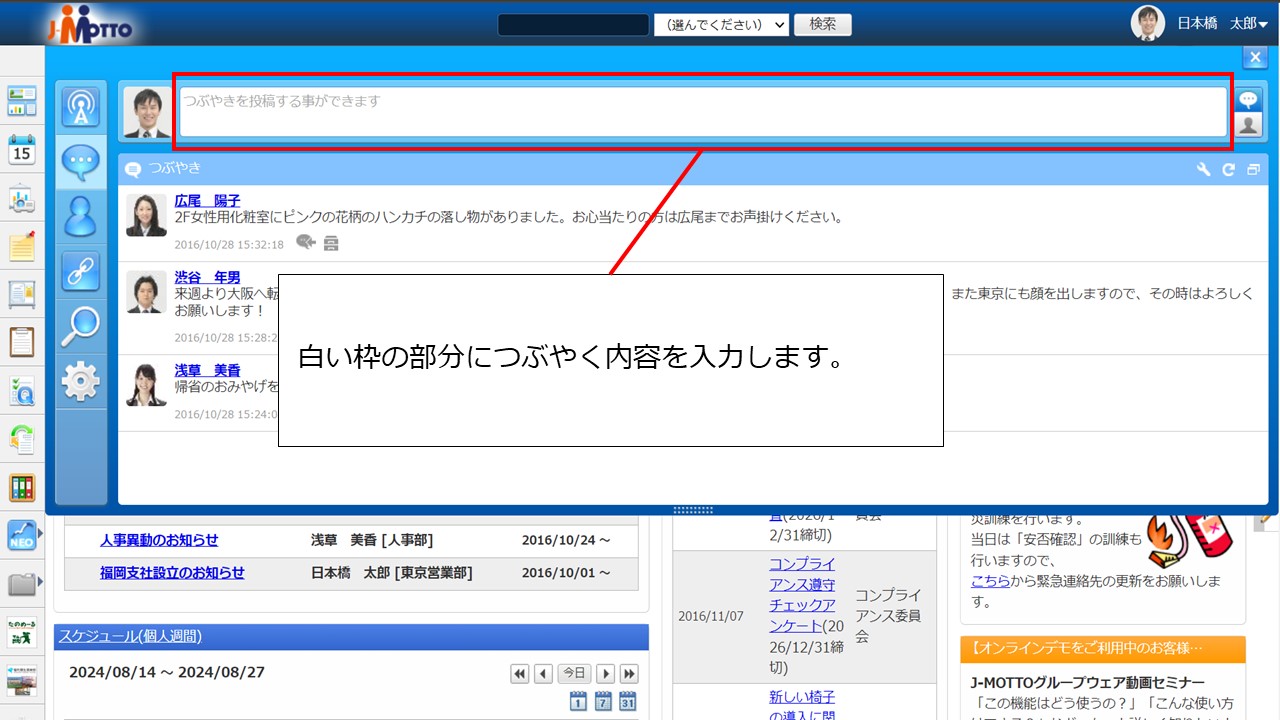Select the speech bubble tweets icon
This screenshot has width=1280, height=720.
[x=81, y=162]
